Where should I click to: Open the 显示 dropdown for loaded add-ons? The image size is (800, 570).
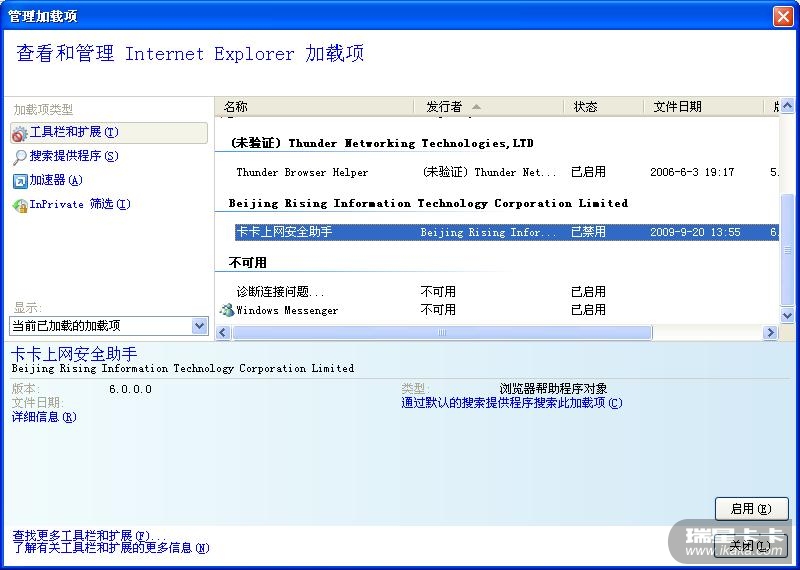click(199, 326)
